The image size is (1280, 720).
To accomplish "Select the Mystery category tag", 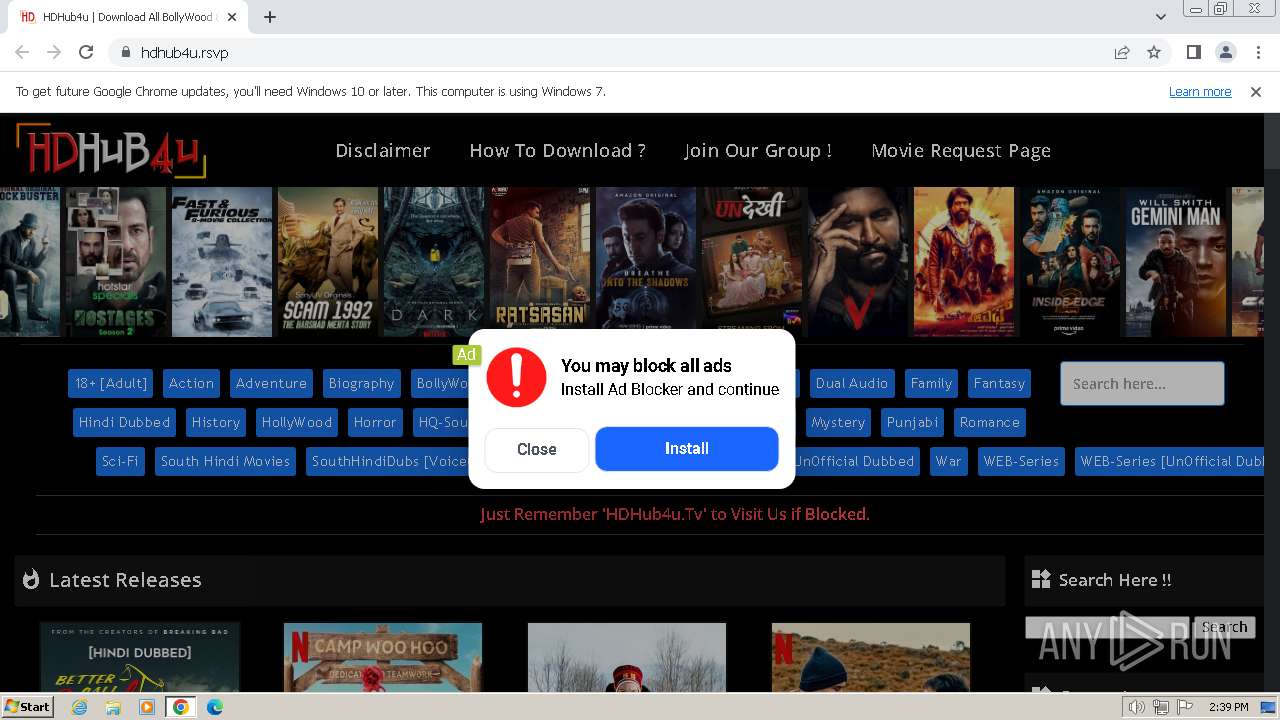I will 838,422.
